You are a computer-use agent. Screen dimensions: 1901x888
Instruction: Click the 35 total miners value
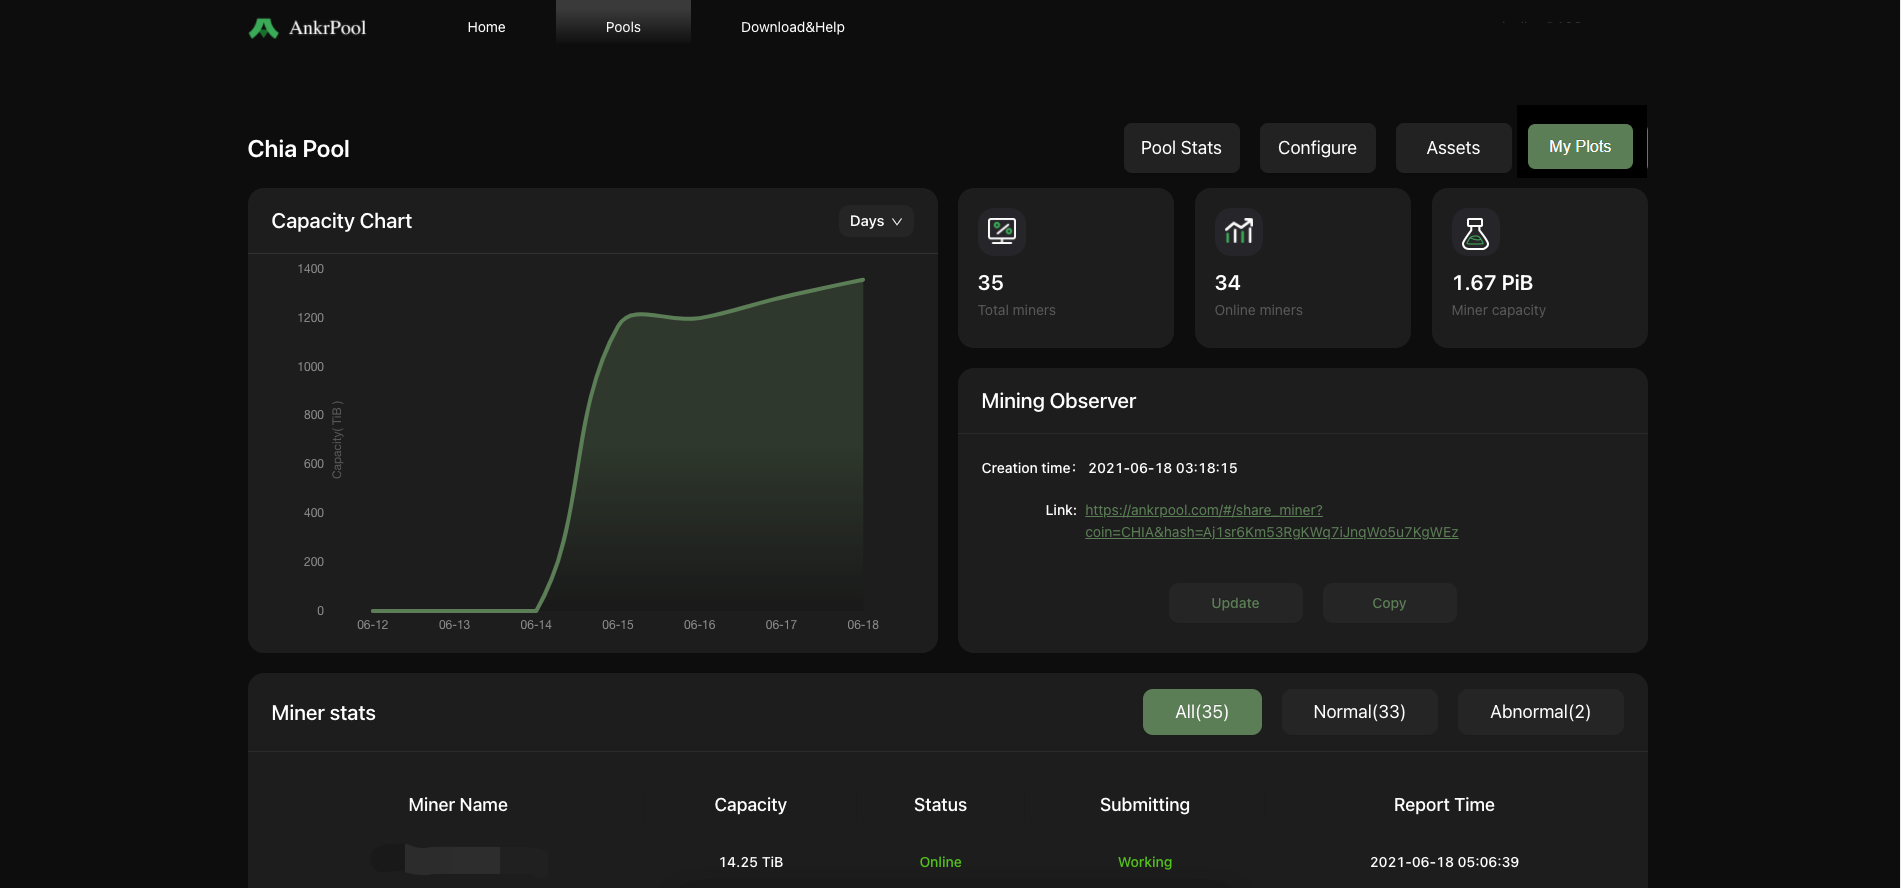(990, 283)
